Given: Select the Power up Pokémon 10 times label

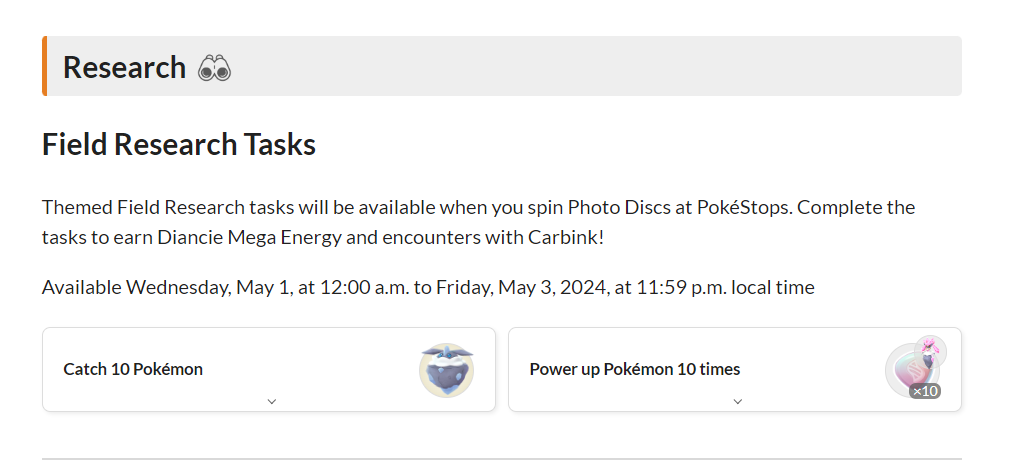Looking at the screenshot, I should (635, 369).
